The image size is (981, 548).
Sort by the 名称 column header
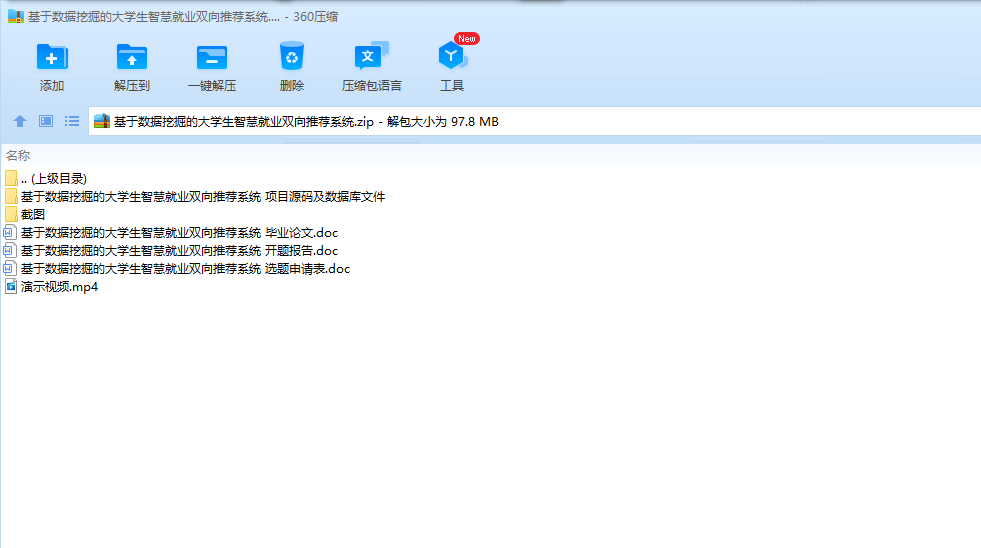[x=18, y=155]
